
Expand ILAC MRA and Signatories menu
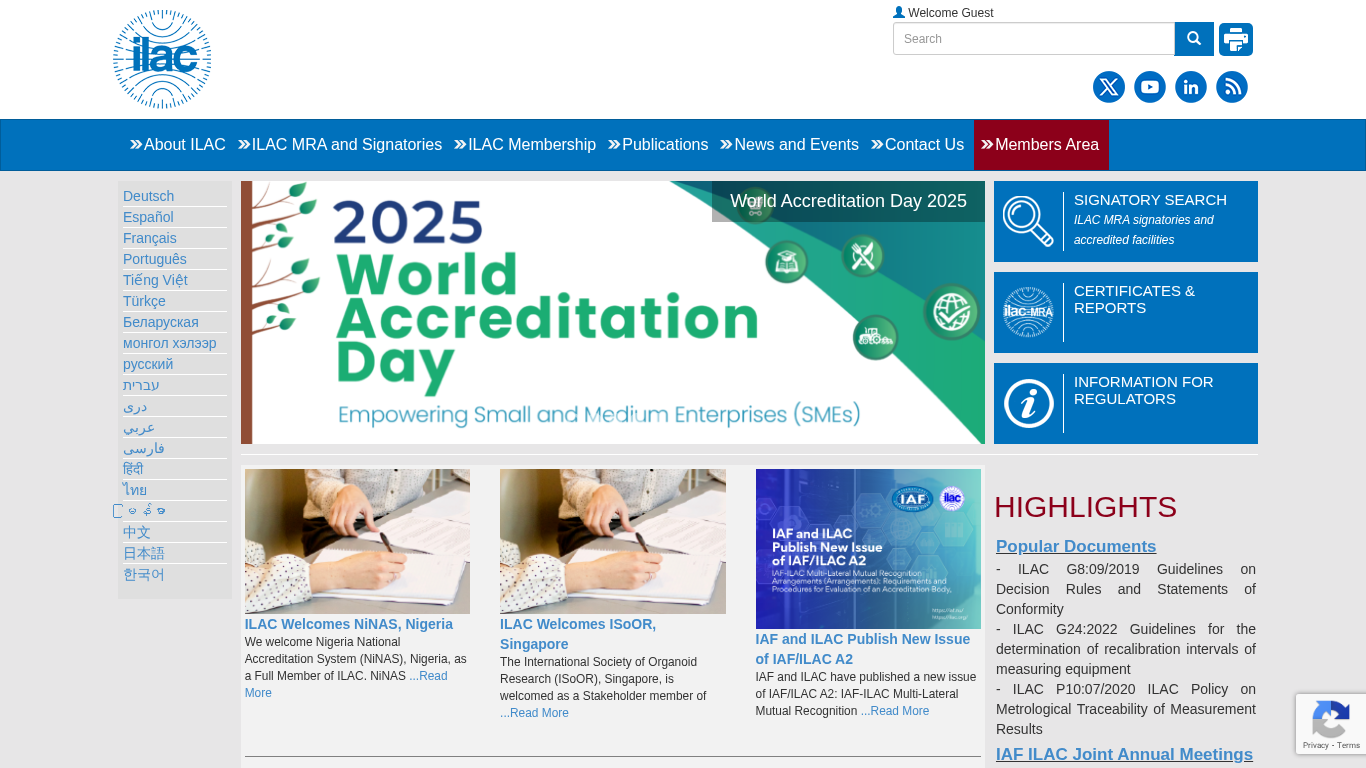point(340,145)
